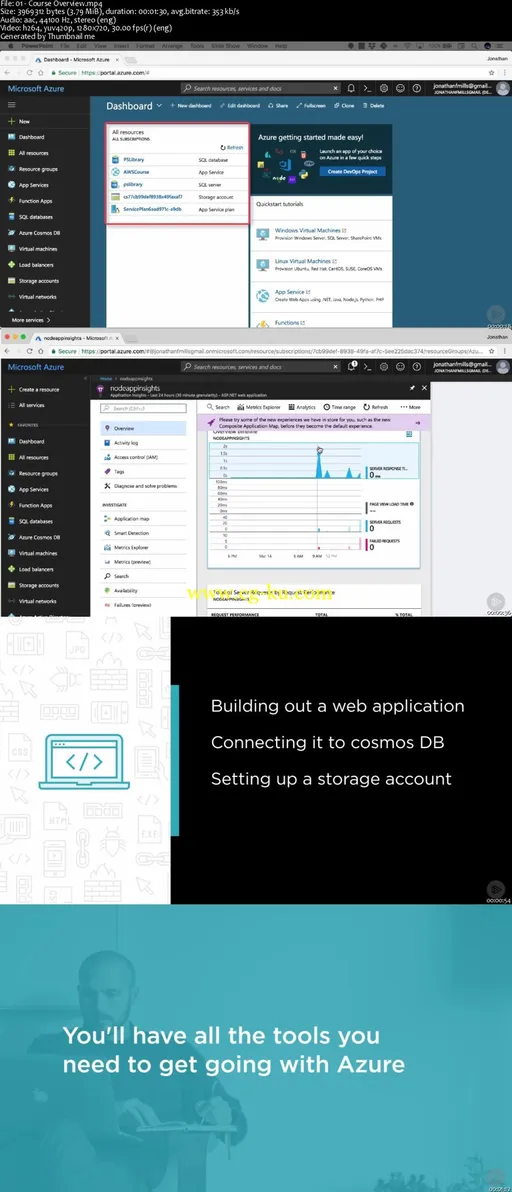Image resolution: width=512 pixels, height=1192 pixels.
Task: Open Failures (preview) under Investigate
Action: [143, 605]
